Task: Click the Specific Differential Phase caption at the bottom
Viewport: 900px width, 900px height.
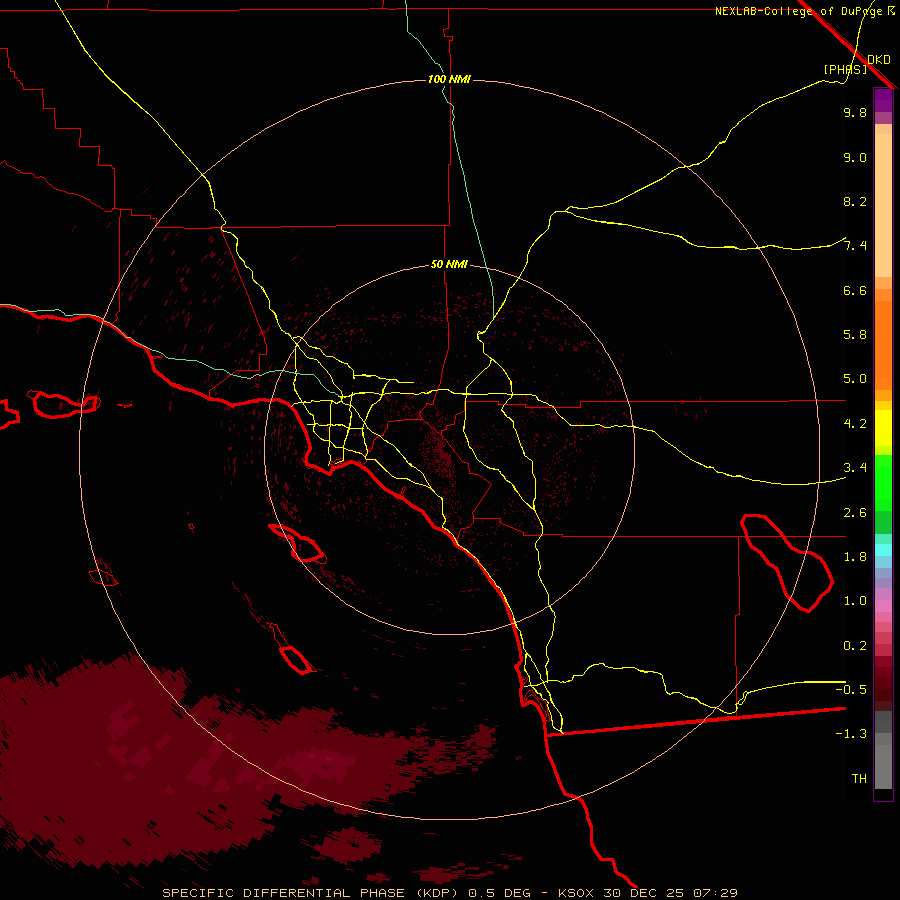Action: point(450,892)
